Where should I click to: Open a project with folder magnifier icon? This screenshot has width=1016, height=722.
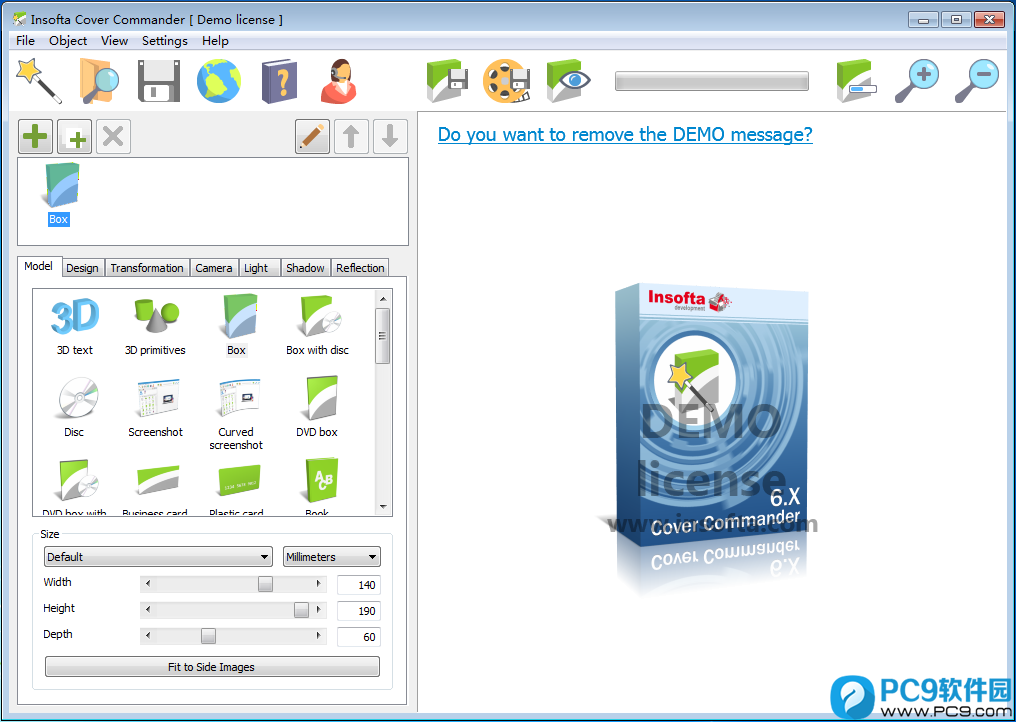point(98,80)
